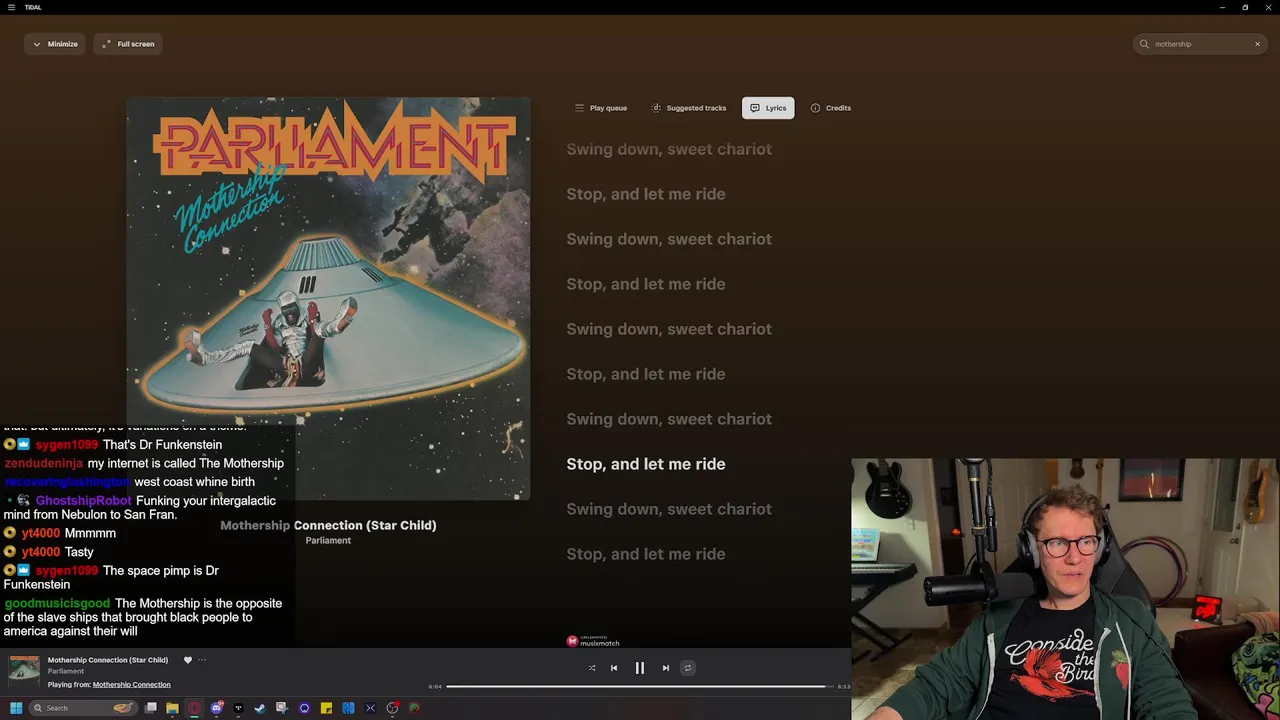Click the Musixmatch lyrics credit logo
Screen dimensions: 1280x720
click(593, 641)
